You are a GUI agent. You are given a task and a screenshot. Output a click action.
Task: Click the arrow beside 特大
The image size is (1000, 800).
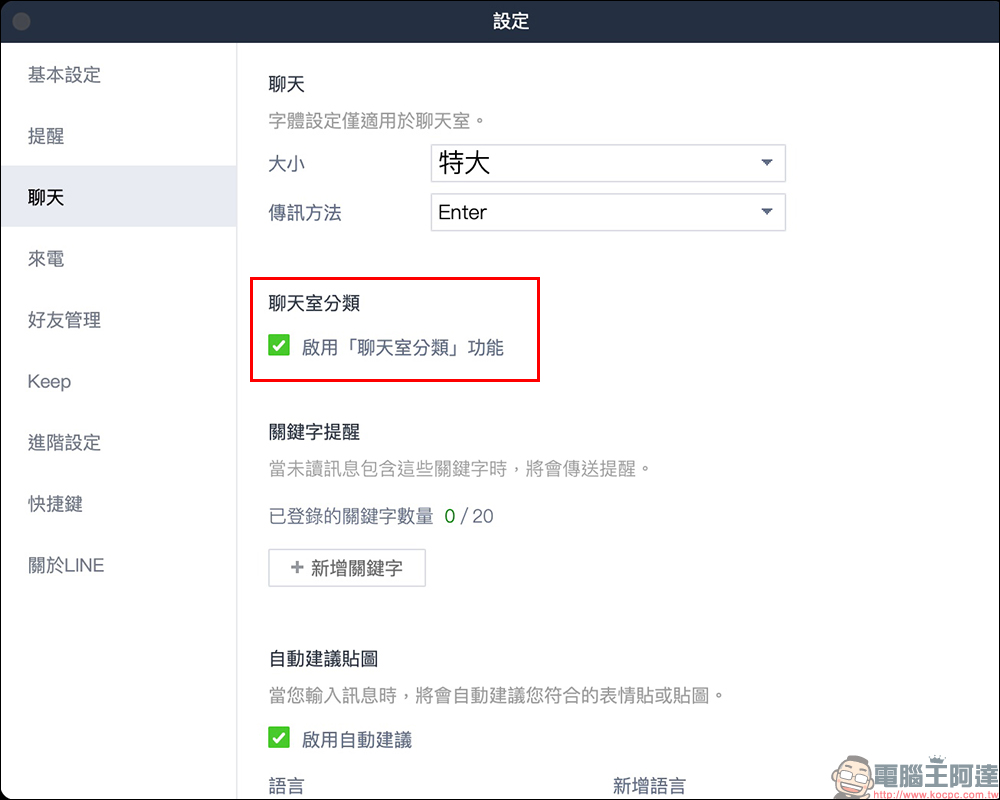767,163
